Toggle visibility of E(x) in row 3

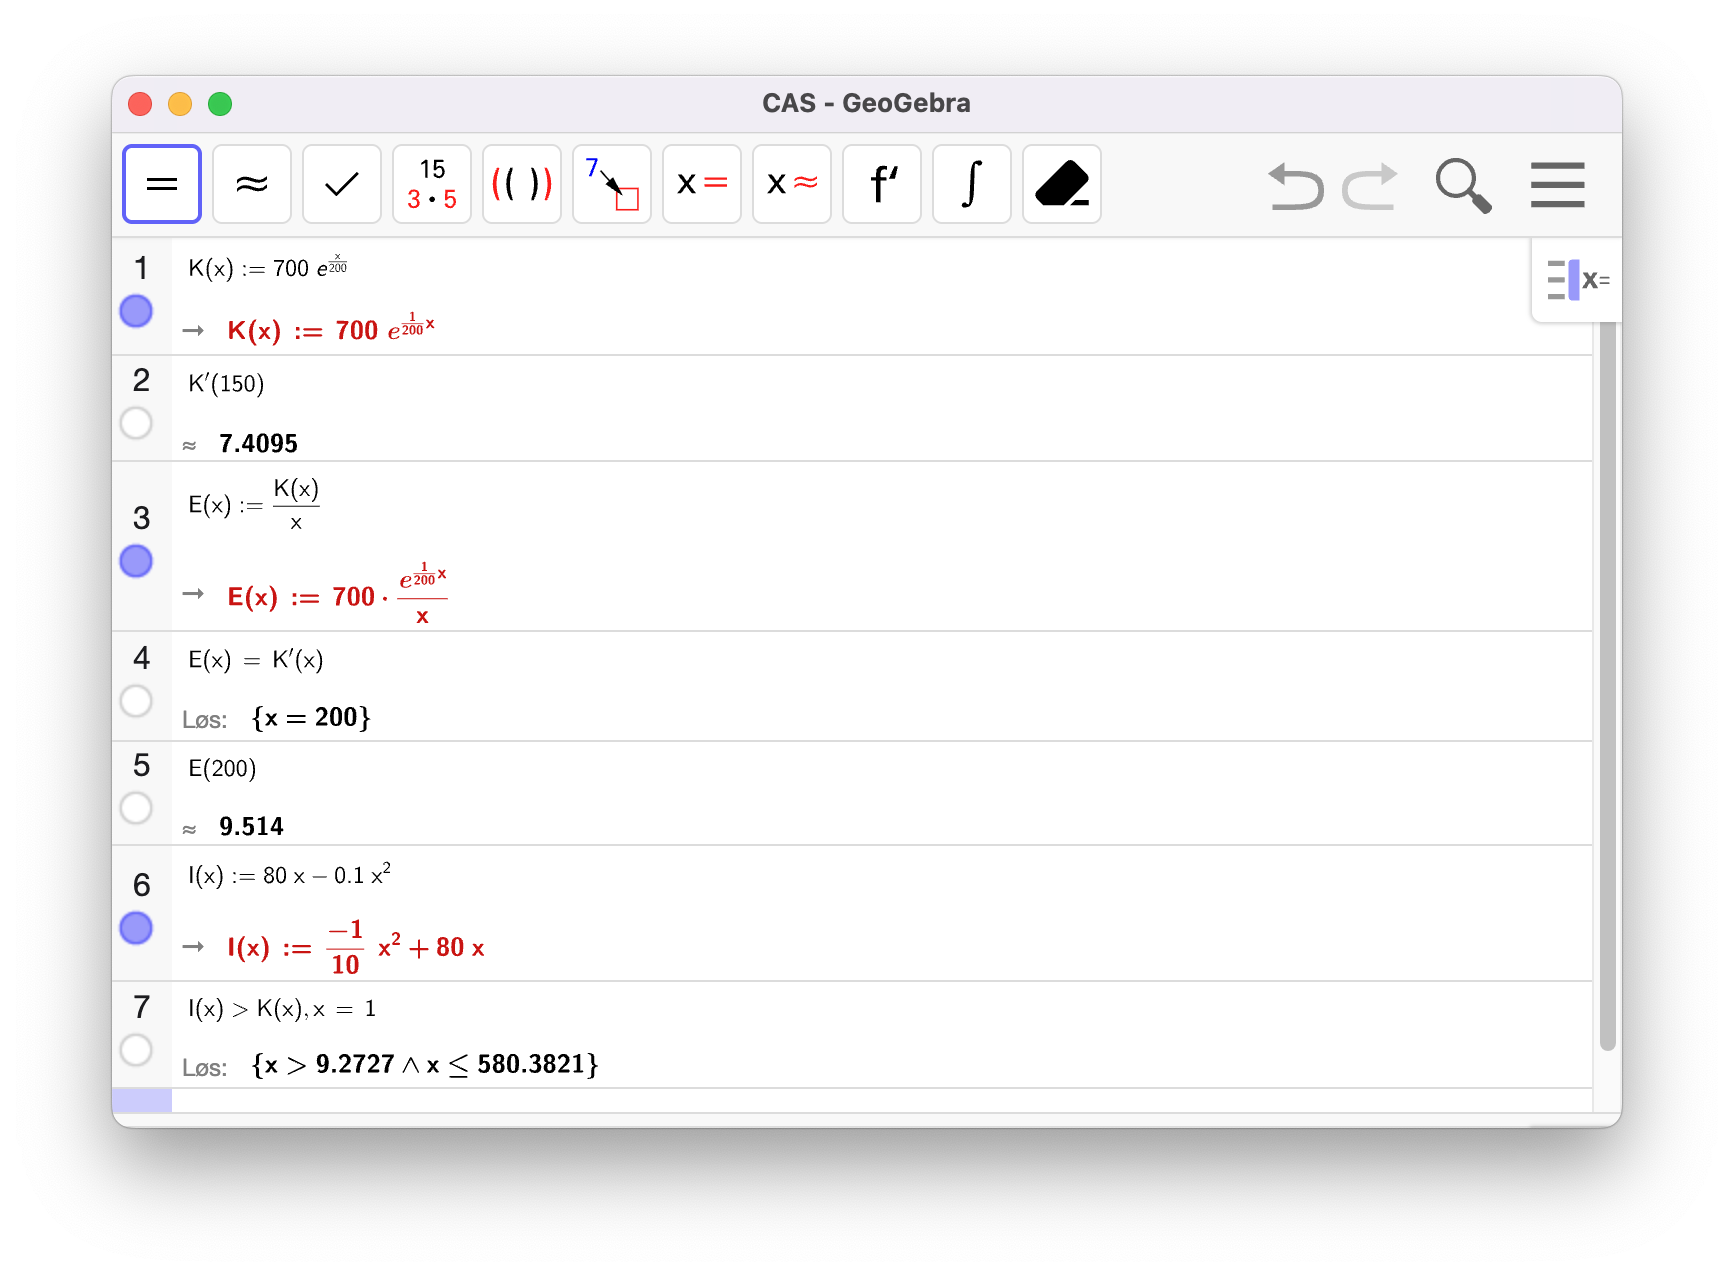tap(136, 561)
